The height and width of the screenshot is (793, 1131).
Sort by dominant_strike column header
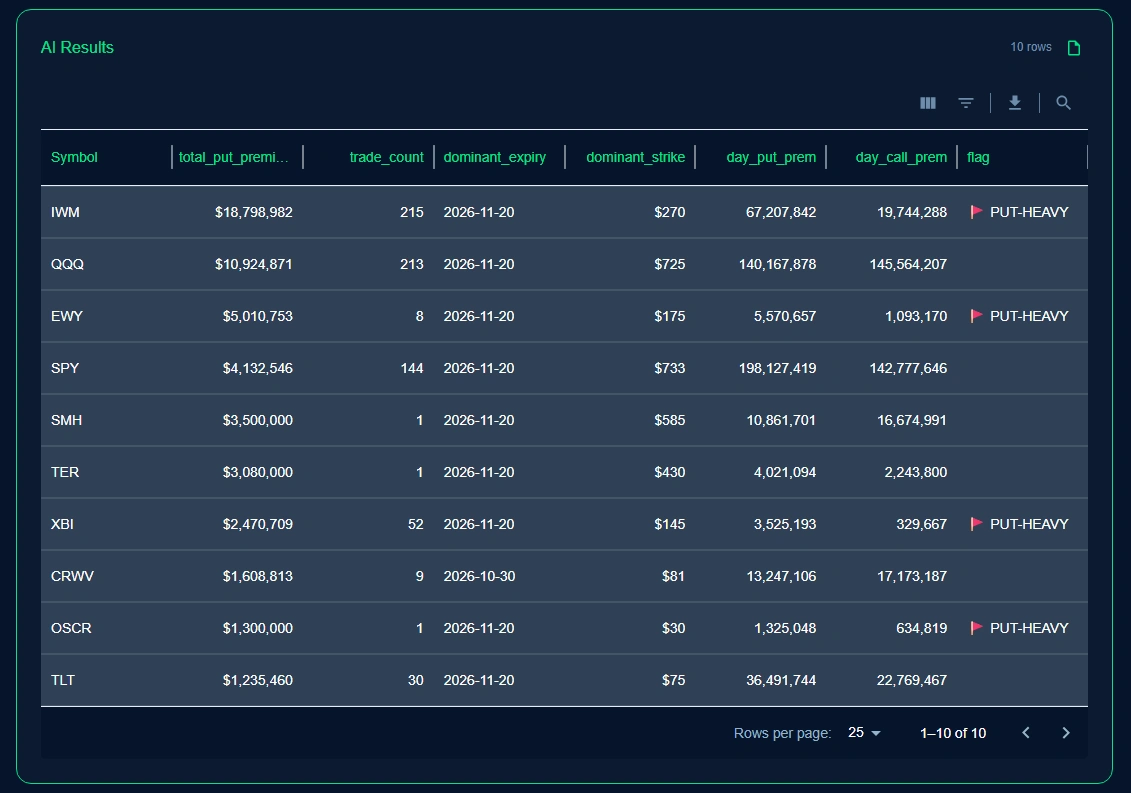[x=635, y=157]
